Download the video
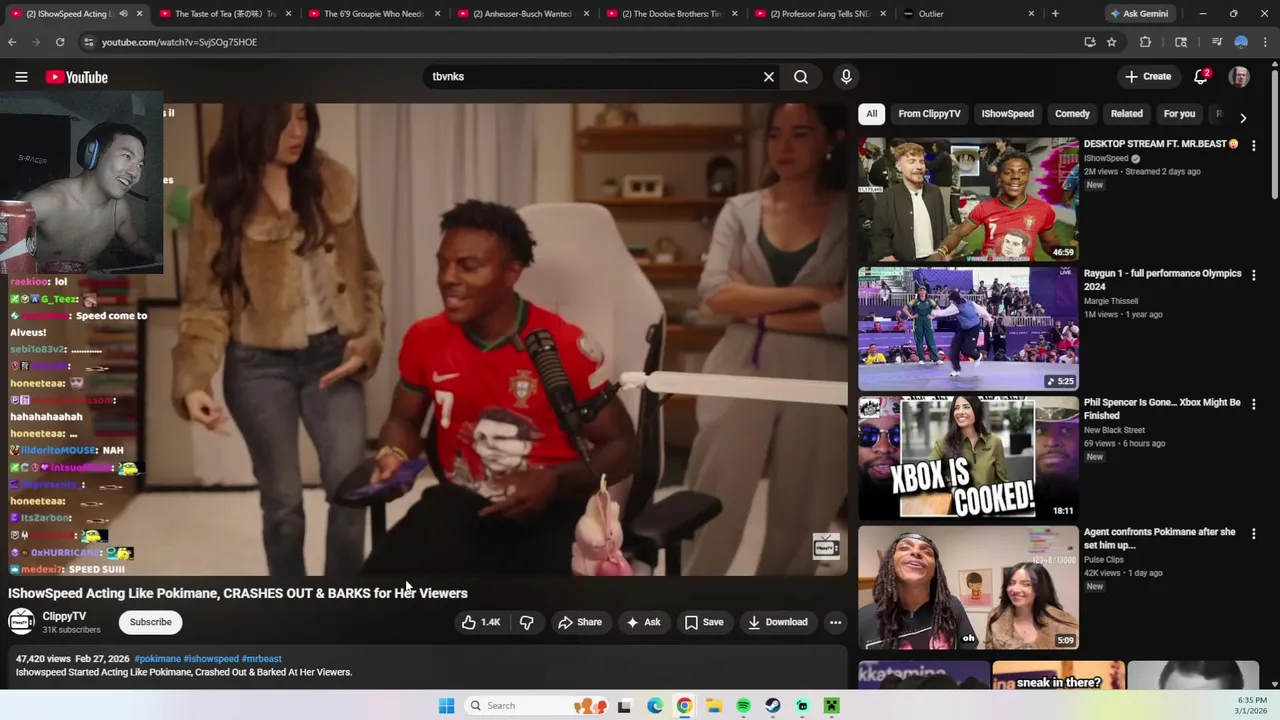1280x720 pixels. pyautogui.click(x=777, y=622)
